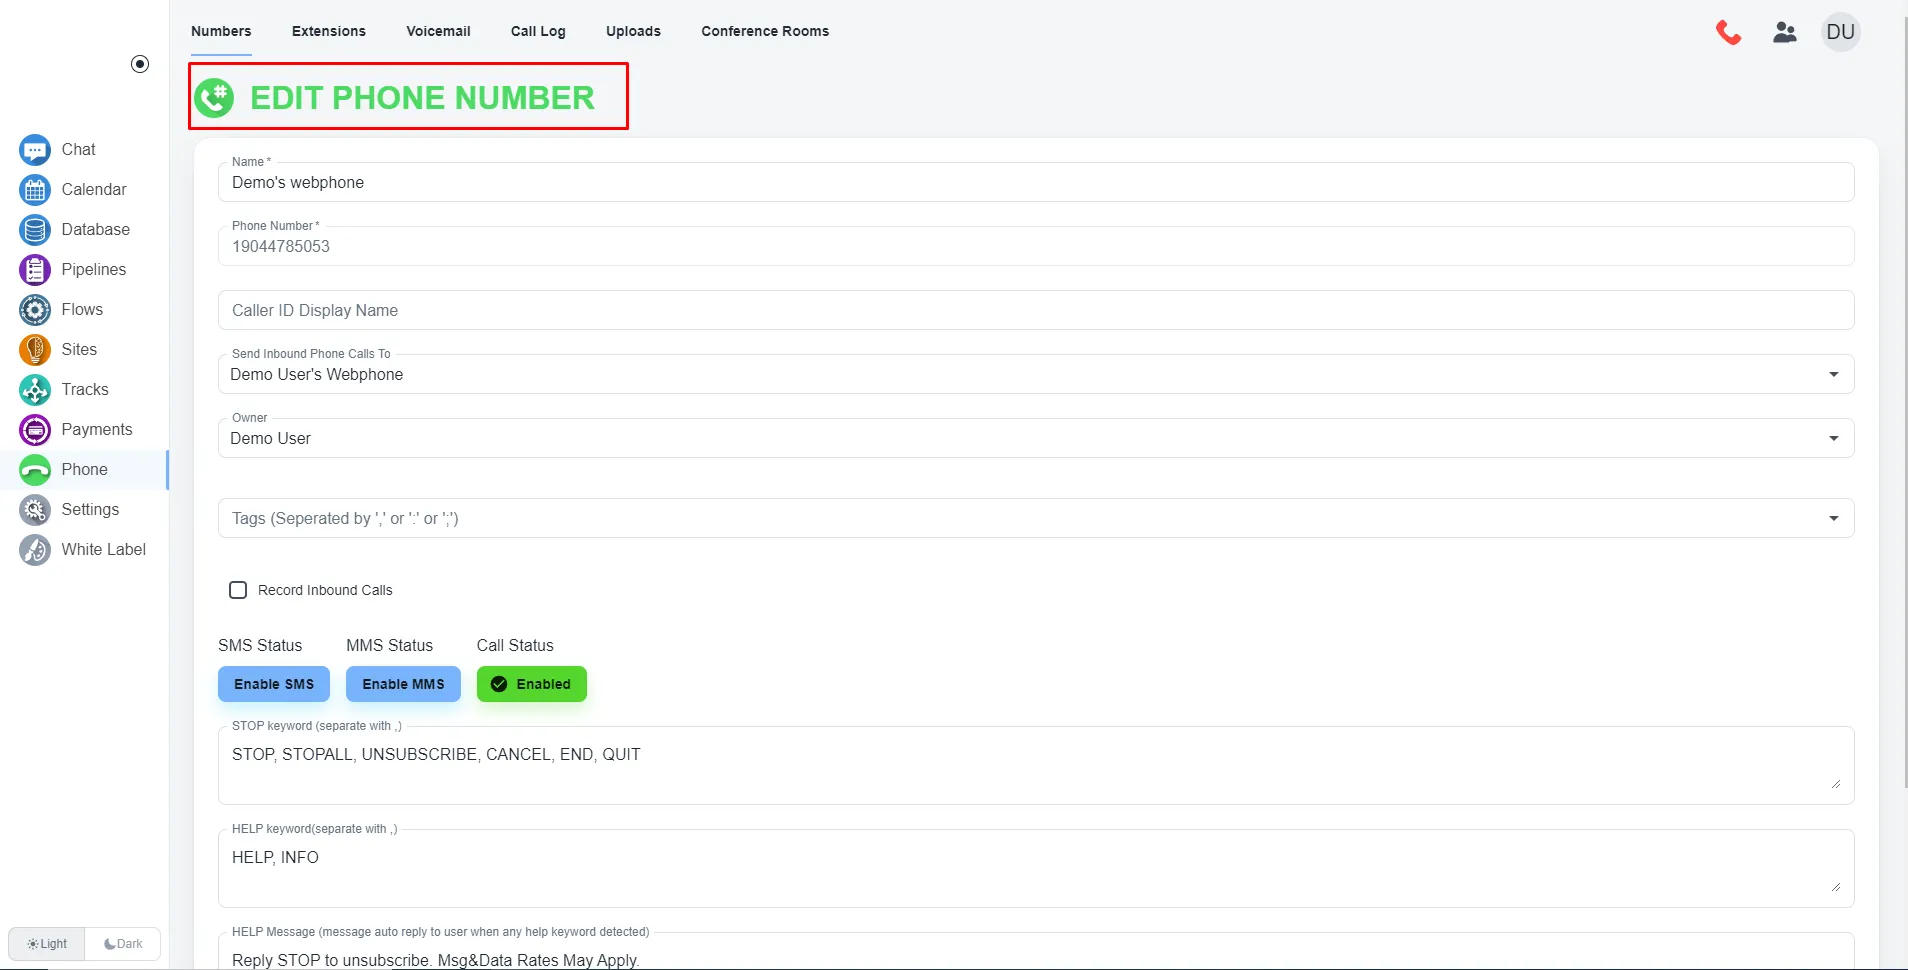Open the Pipelines sidebar icon
This screenshot has height=970, width=1908.
[35, 270]
